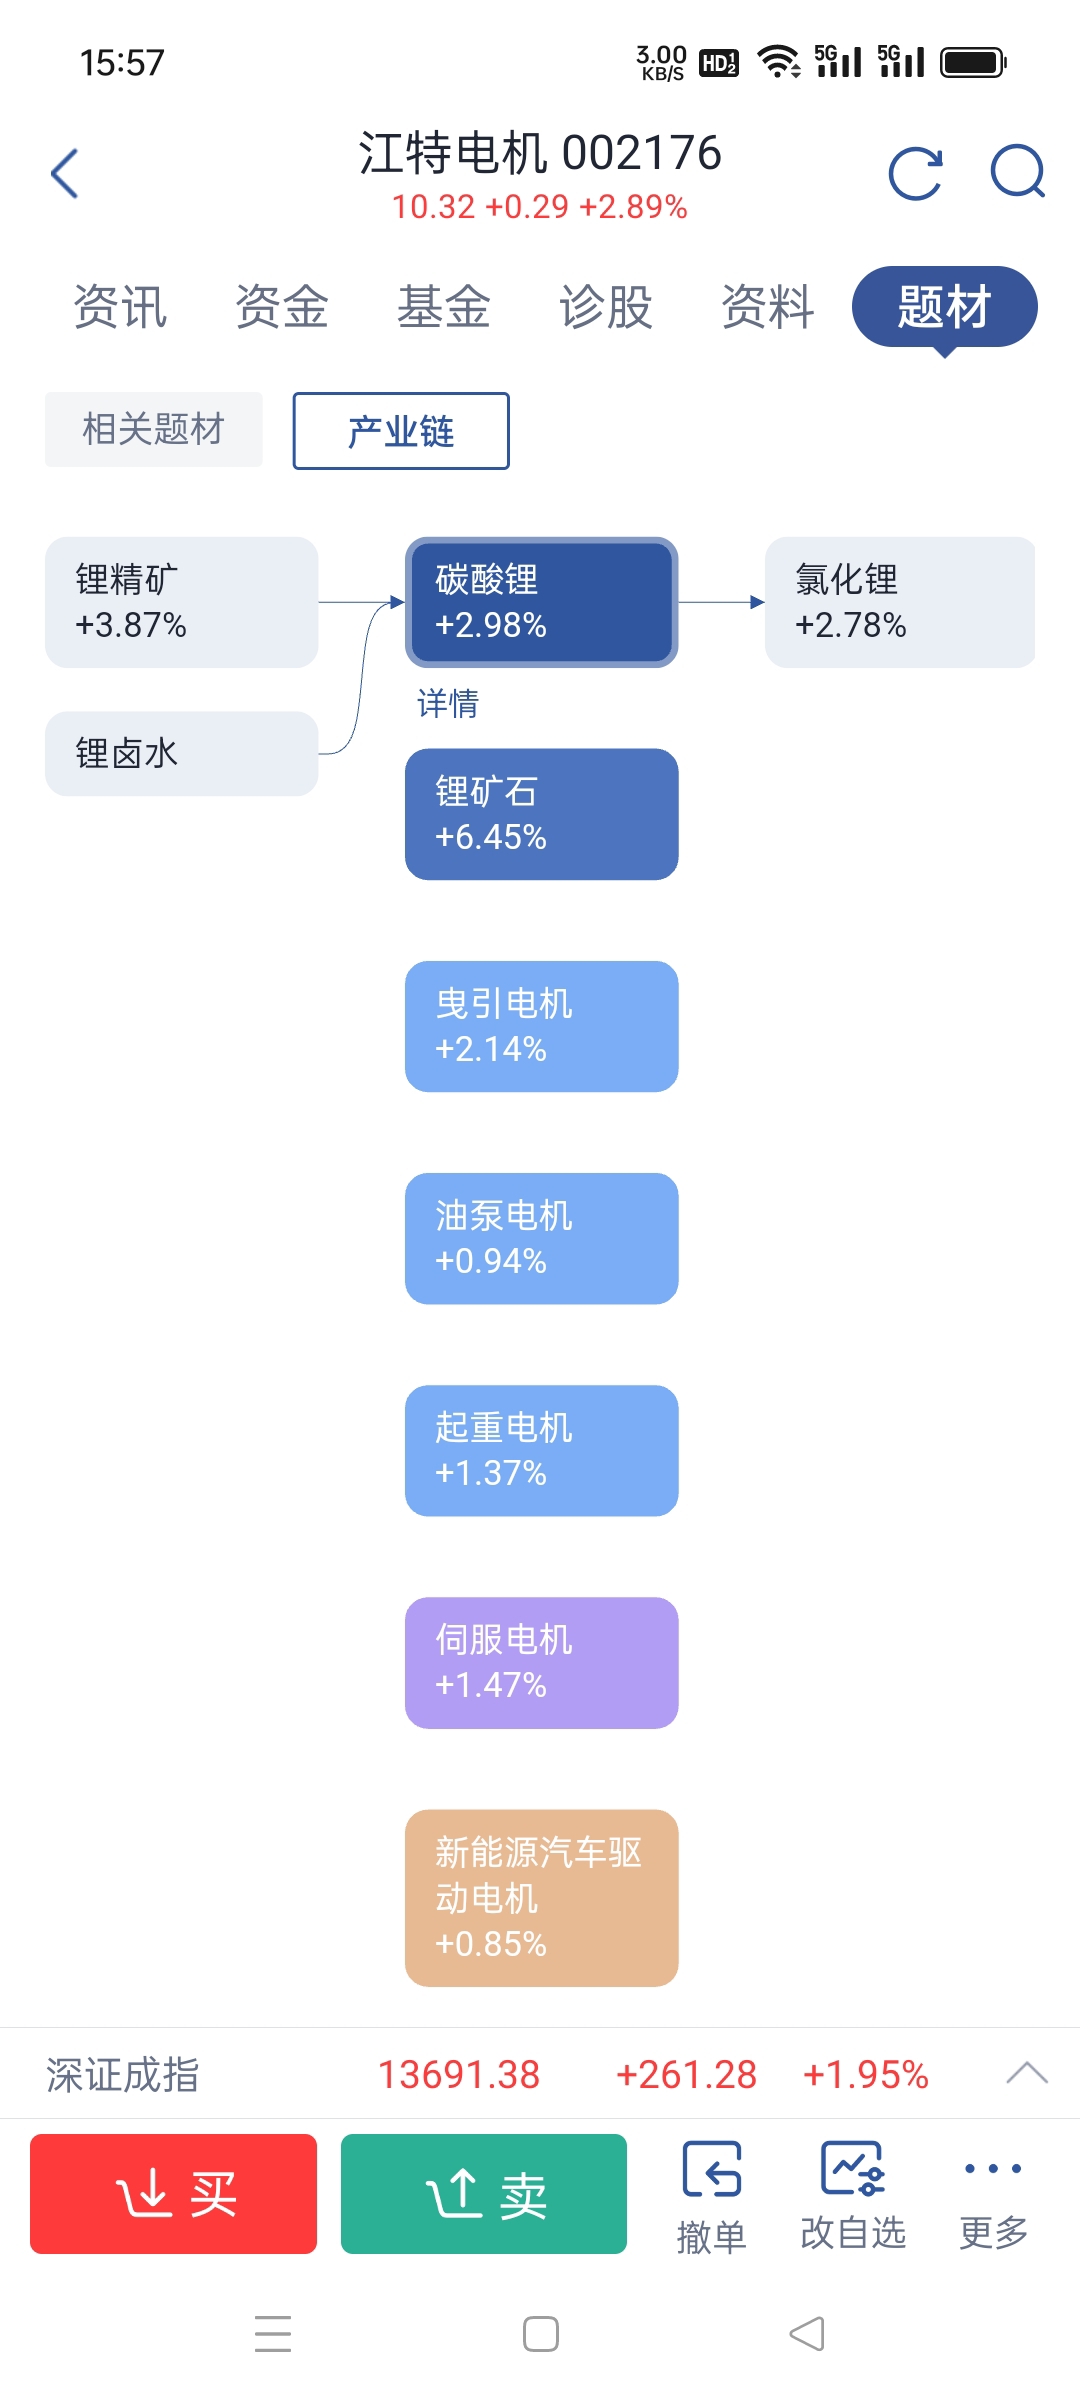1080x2400 pixels.
Task: Tap the cancel order (撤单) icon
Action: (711, 2170)
